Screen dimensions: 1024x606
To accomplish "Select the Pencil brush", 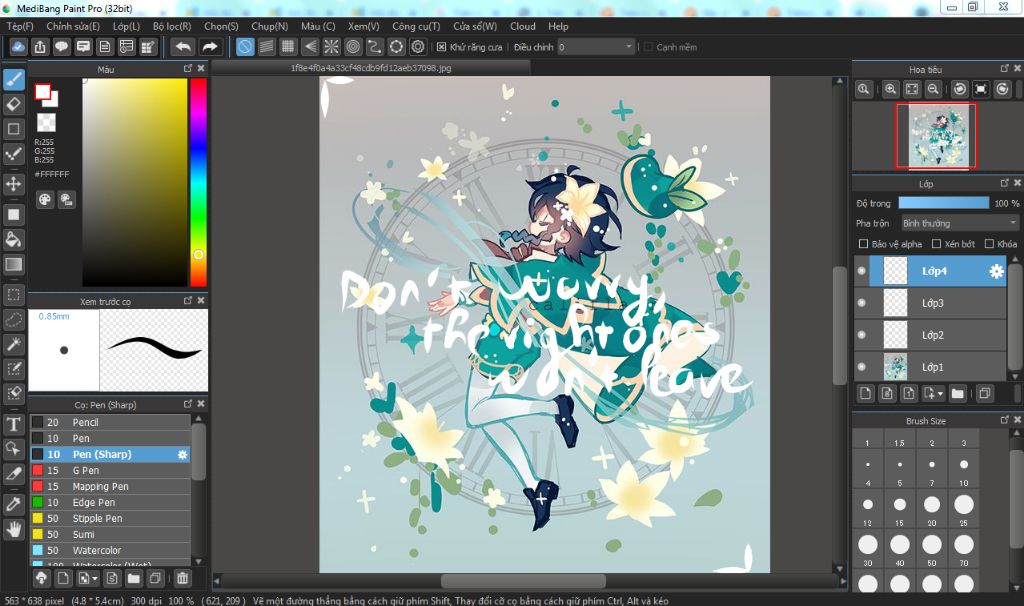I will [x=110, y=423].
